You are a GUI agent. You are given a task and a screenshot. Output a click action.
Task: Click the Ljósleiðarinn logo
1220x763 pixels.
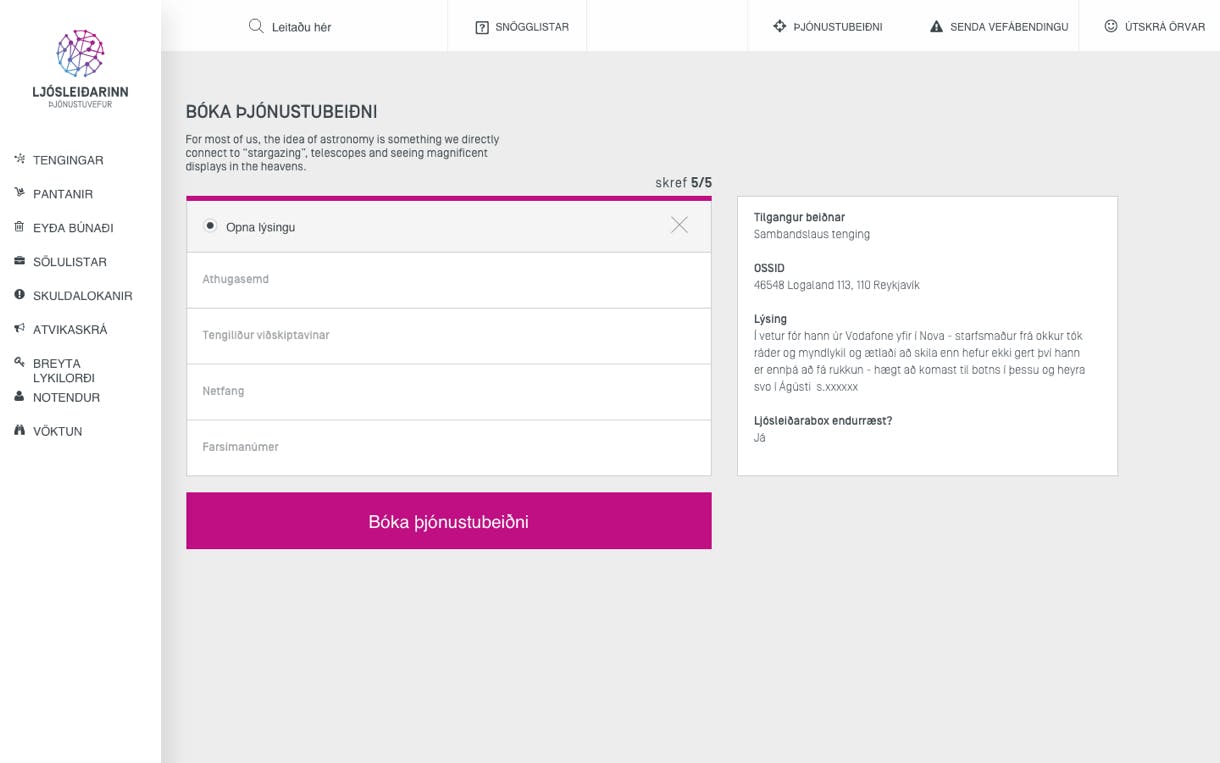[80, 68]
